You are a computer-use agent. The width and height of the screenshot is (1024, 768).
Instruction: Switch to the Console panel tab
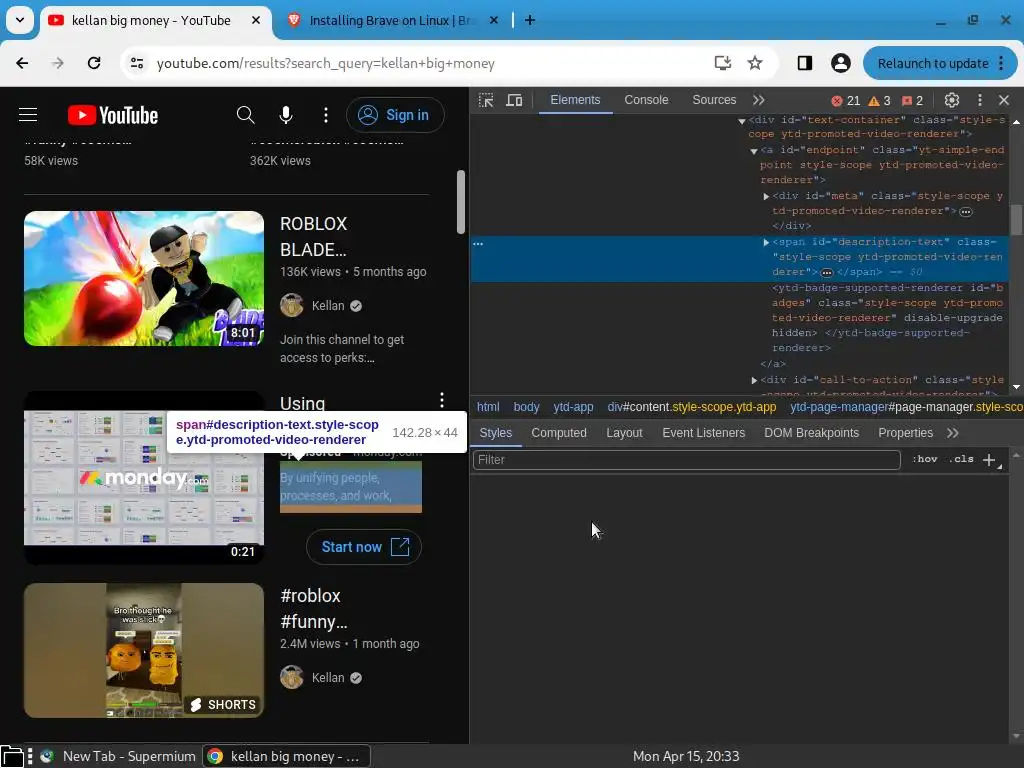click(646, 100)
